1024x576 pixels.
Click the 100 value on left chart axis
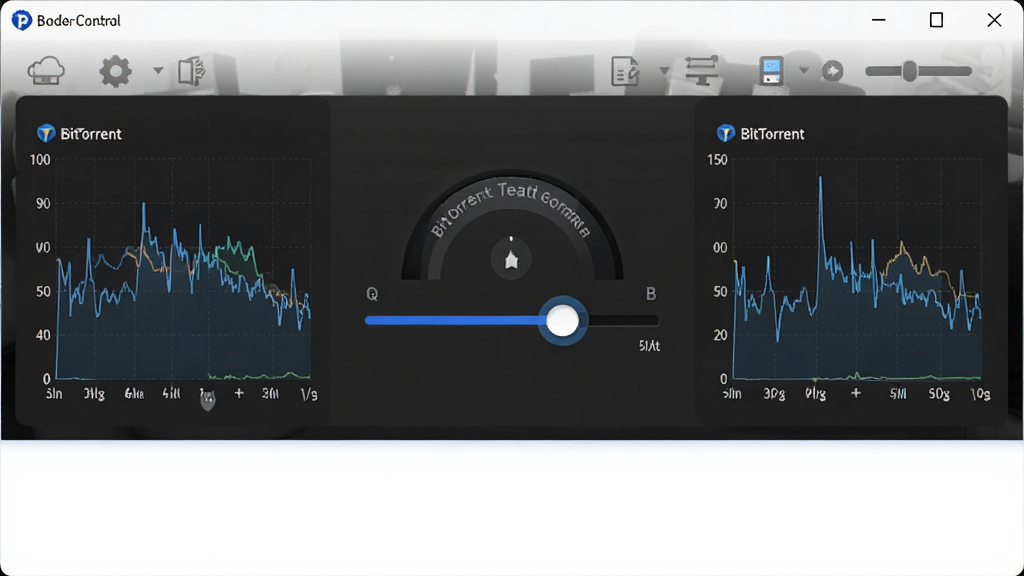[x=40, y=160]
